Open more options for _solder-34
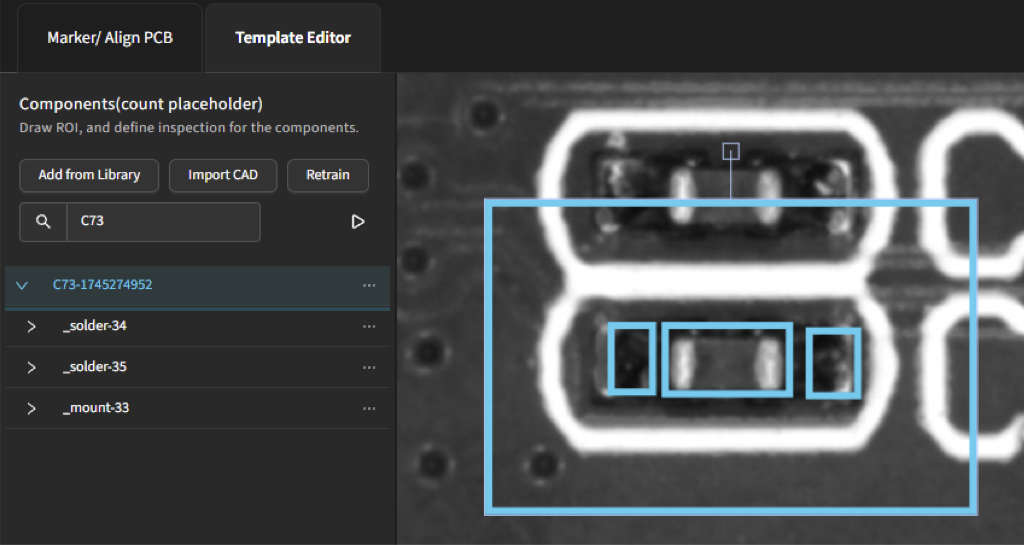1024x545 pixels. [x=369, y=326]
